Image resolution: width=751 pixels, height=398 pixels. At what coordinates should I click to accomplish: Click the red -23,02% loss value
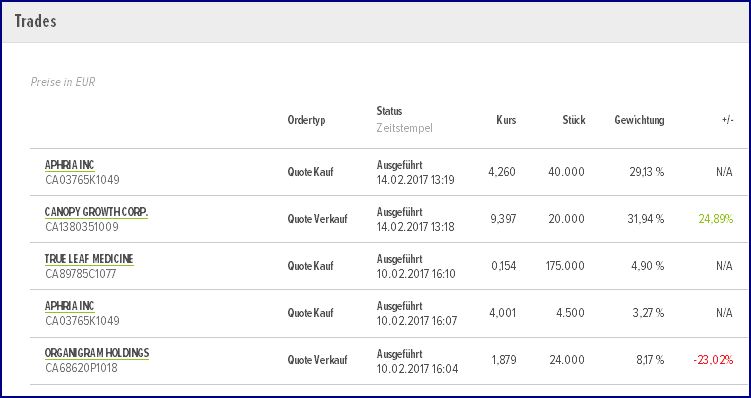(x=713, y=360)
